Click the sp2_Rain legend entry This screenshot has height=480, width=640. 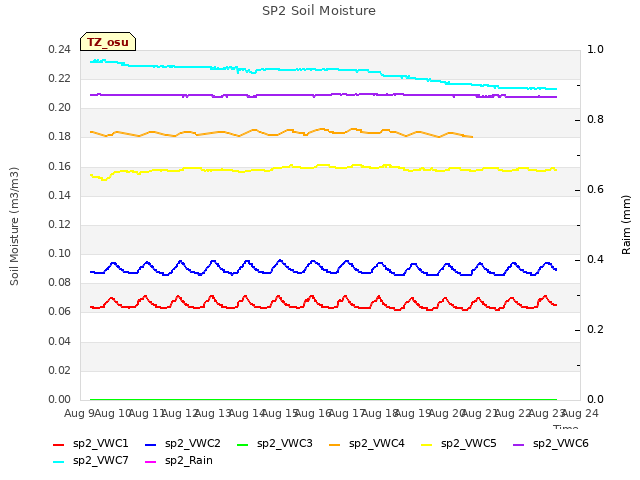(179, 461)
